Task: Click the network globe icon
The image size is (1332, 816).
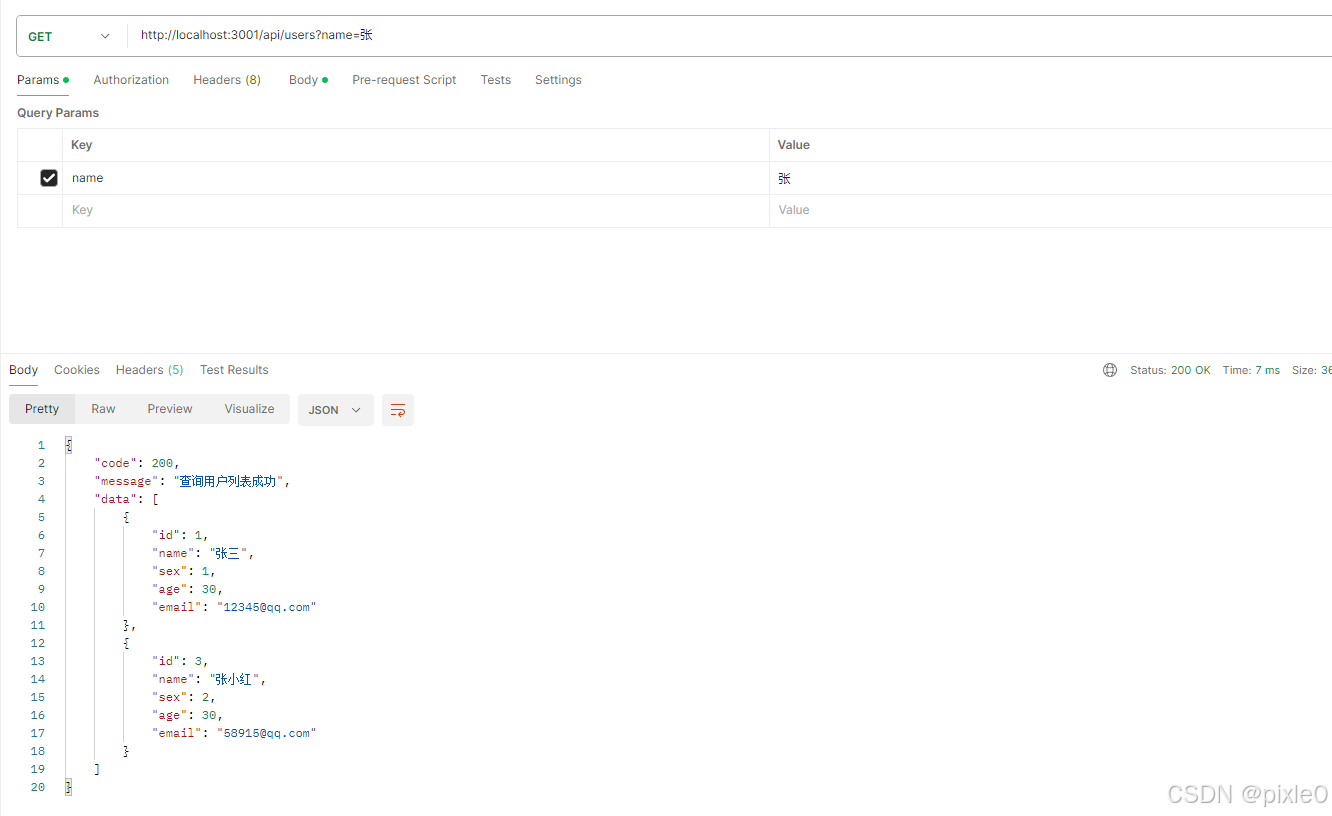Action: pos(1110,370)
